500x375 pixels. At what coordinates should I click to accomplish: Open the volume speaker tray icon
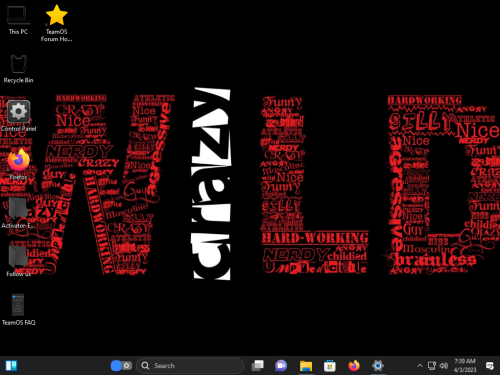(444, 366)
